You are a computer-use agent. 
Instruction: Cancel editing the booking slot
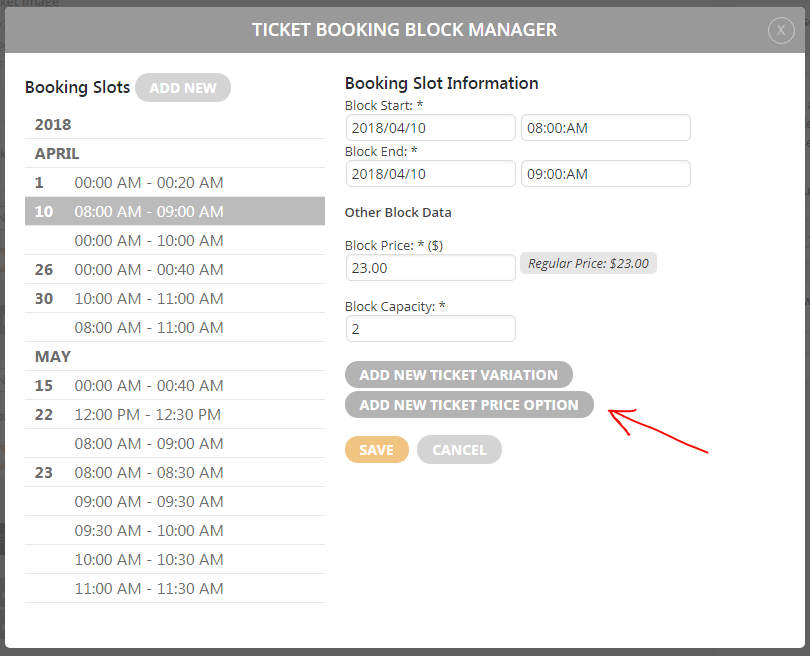click(459, 450)
